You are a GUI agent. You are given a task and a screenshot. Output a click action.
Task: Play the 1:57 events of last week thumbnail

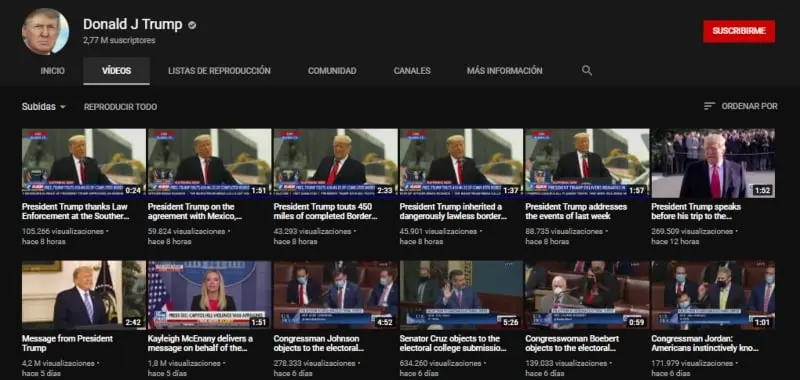[587, 163]
